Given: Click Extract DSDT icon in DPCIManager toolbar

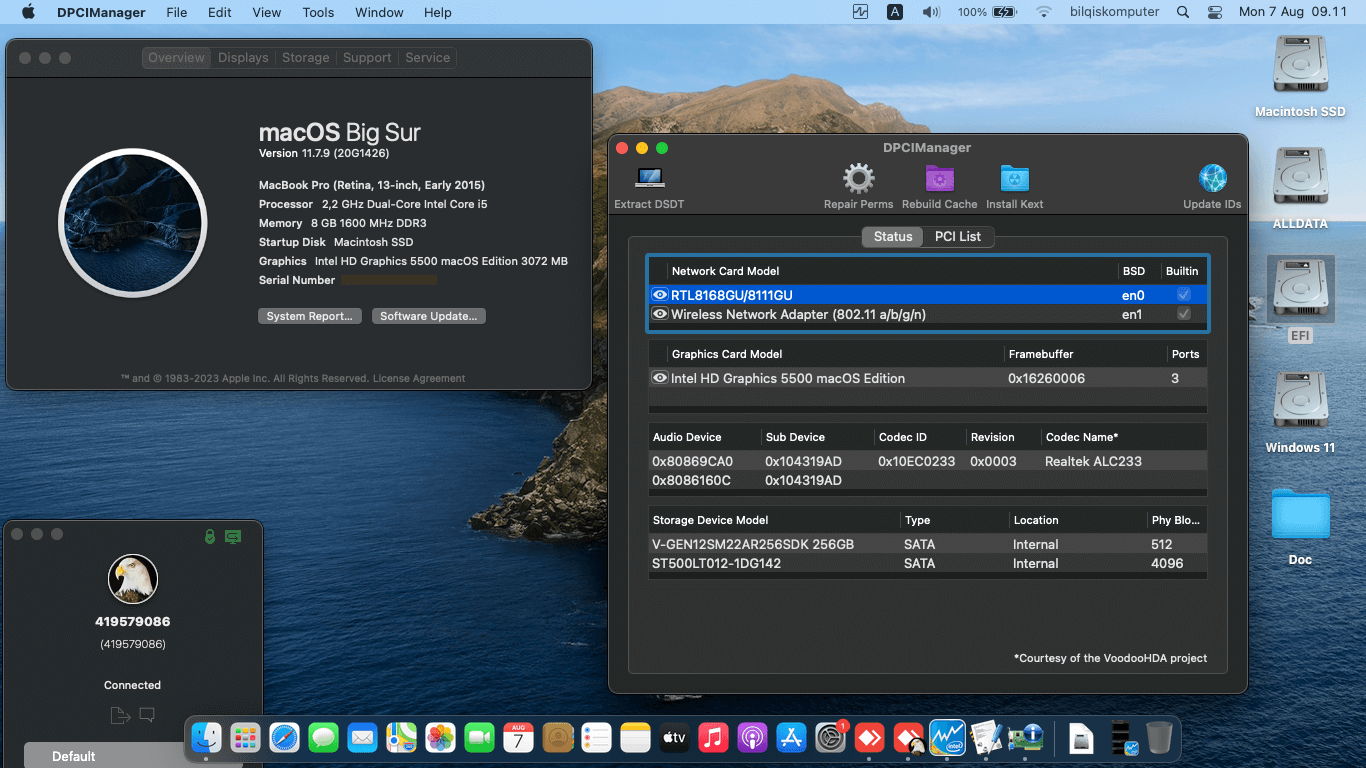Looking at the screenshot, I should 650,179.
